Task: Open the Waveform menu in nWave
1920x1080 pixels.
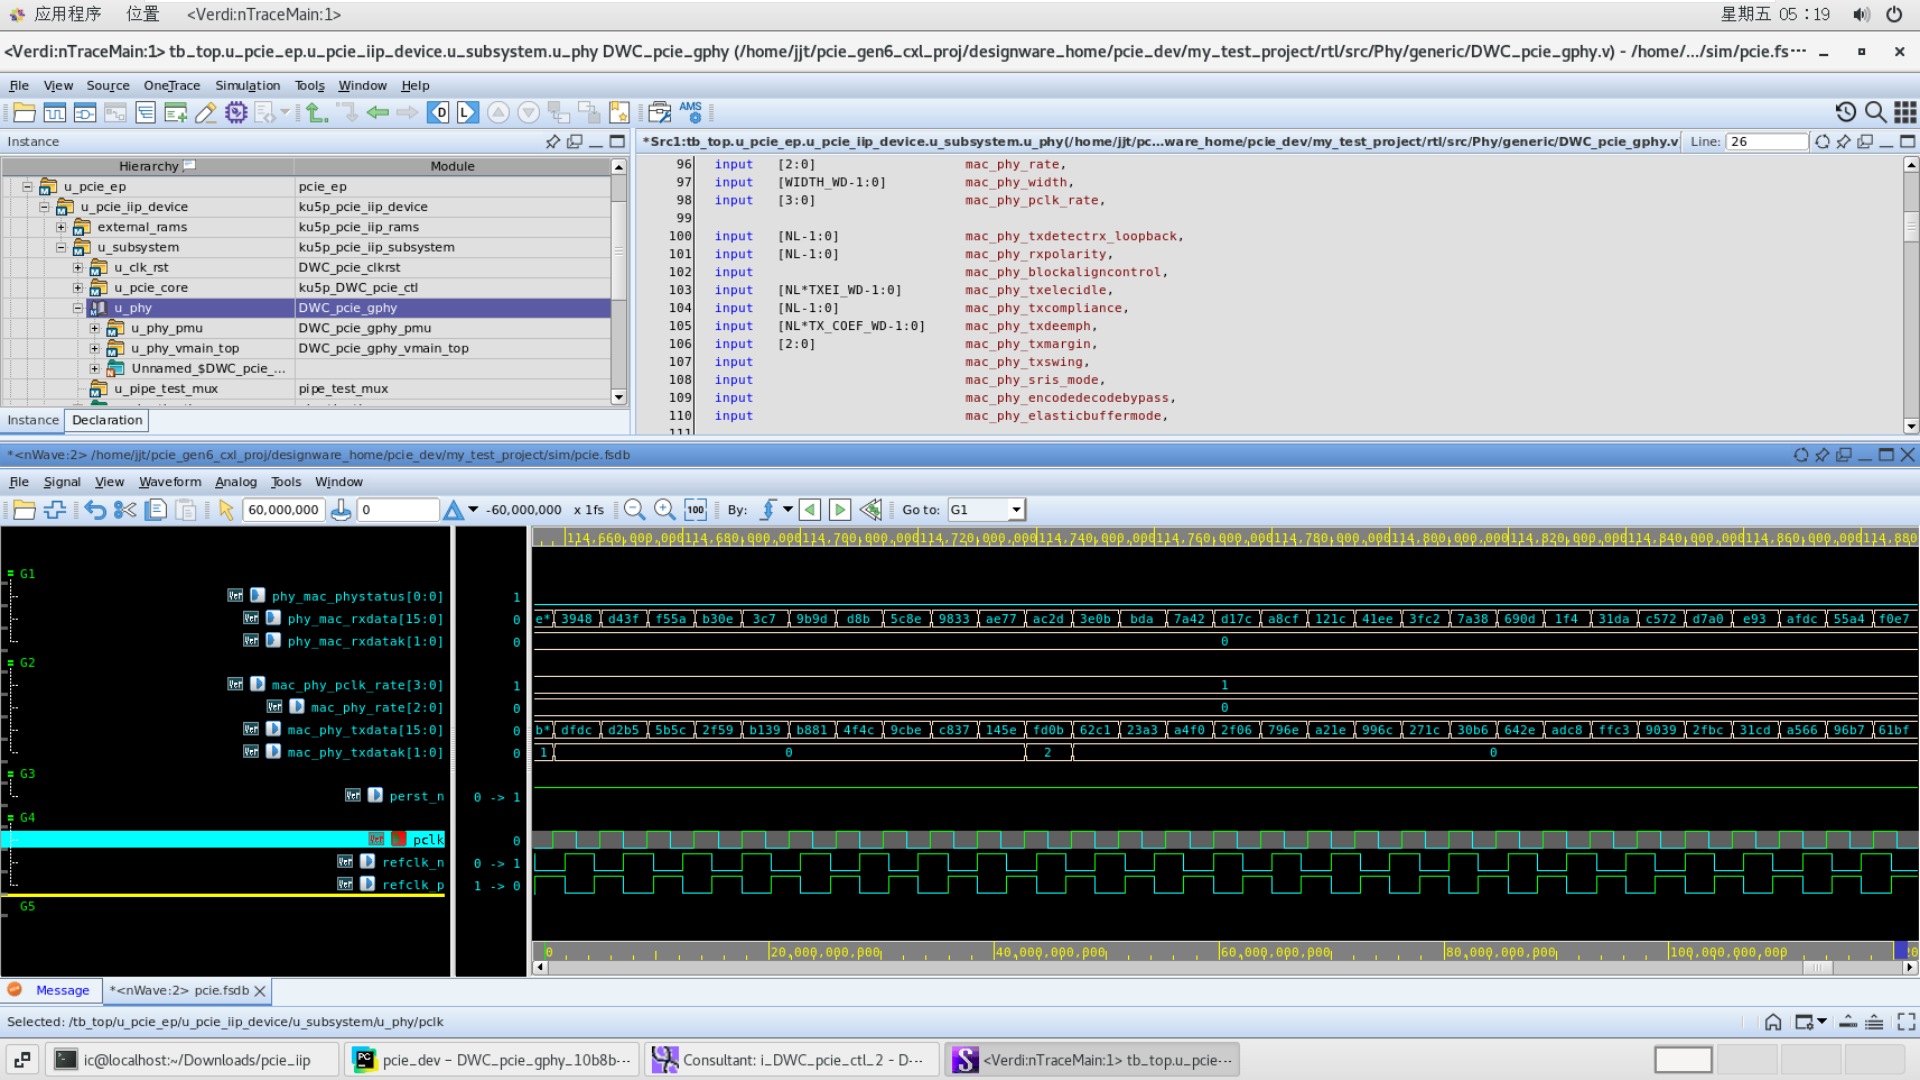Action: click(x=170, y=482)
